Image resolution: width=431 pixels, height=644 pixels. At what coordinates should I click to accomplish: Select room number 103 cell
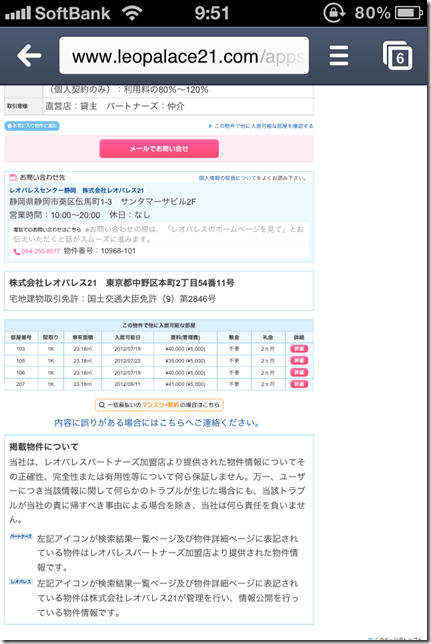(21, 349)
